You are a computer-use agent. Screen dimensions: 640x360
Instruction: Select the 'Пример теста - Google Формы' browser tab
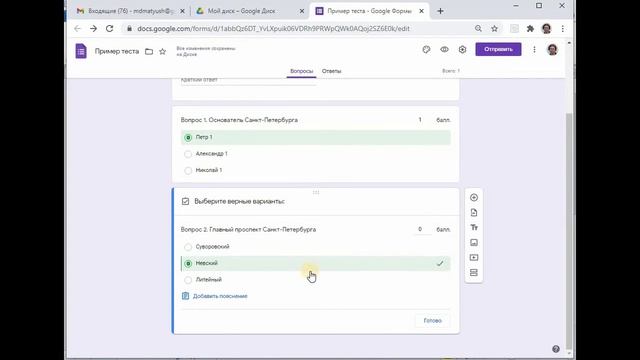click(x=370, y=11)
